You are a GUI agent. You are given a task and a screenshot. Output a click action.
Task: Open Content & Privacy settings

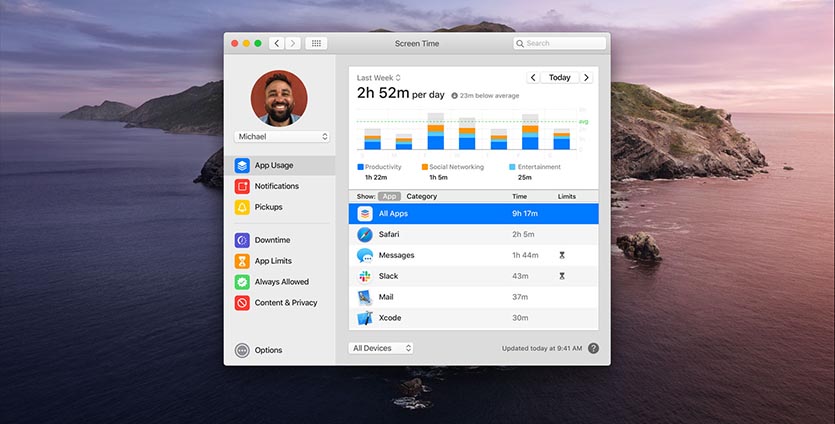pos(284,303)
